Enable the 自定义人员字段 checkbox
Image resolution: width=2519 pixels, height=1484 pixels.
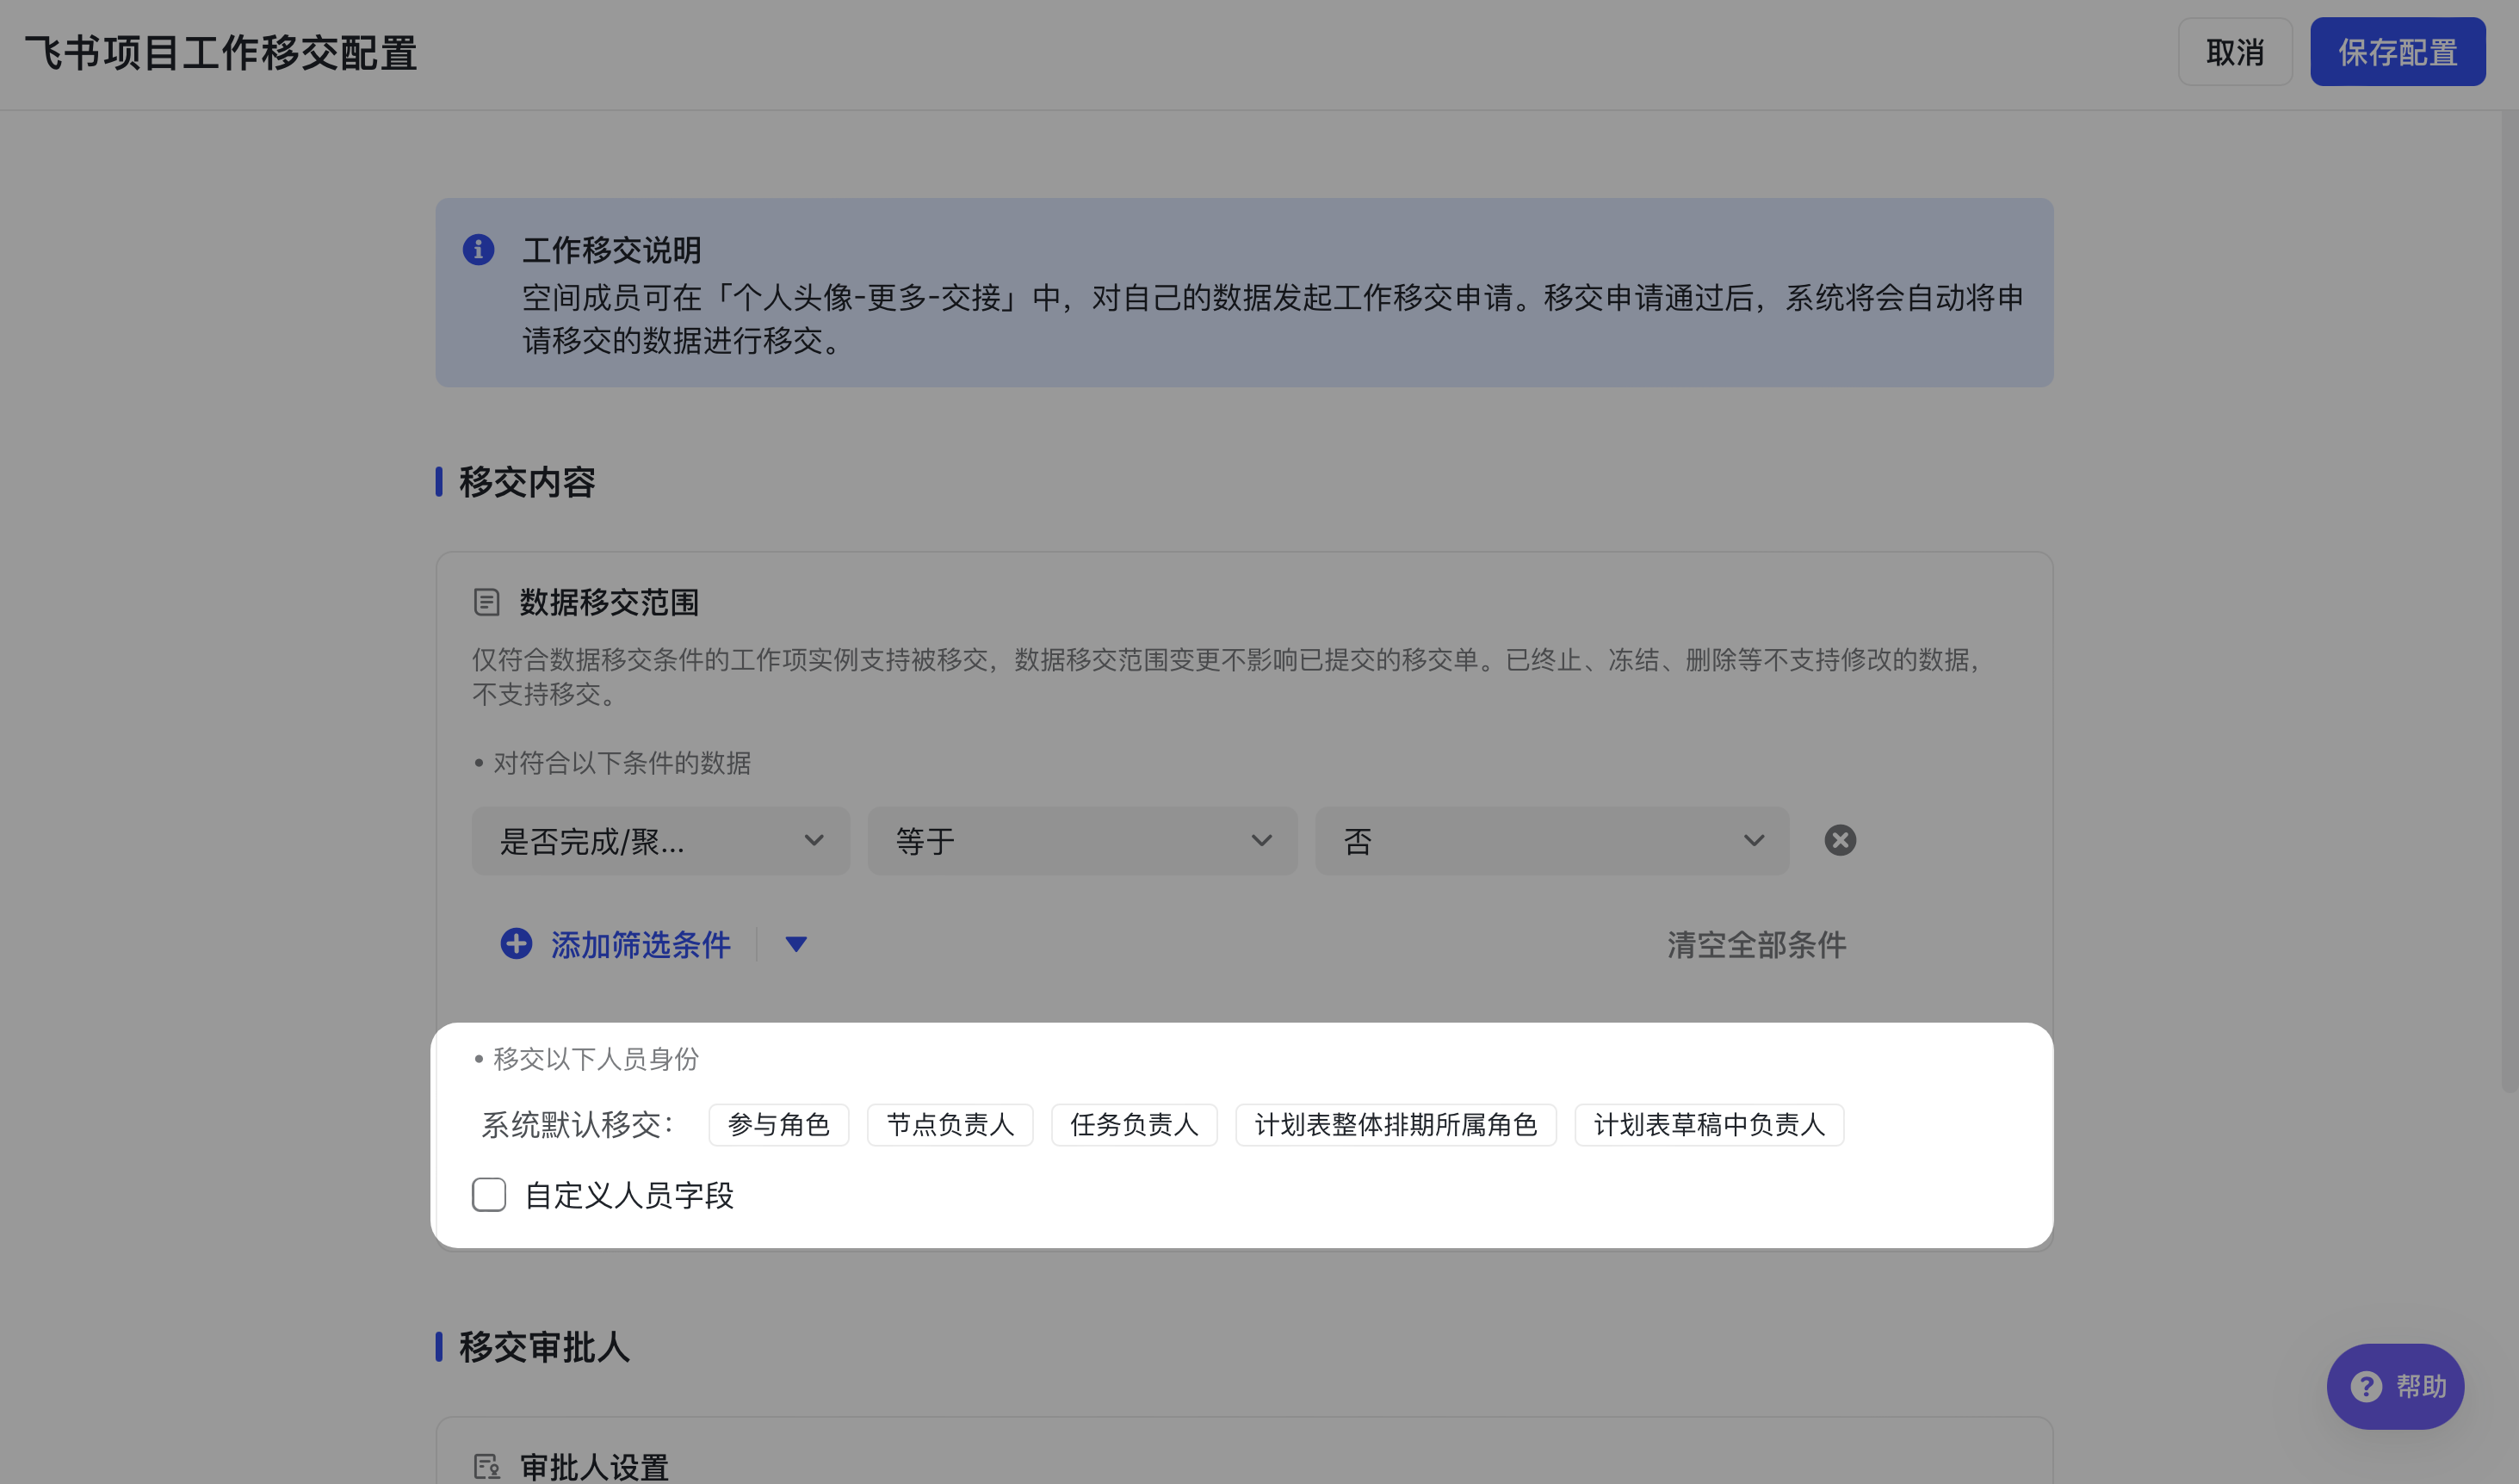click(489, 1194)
